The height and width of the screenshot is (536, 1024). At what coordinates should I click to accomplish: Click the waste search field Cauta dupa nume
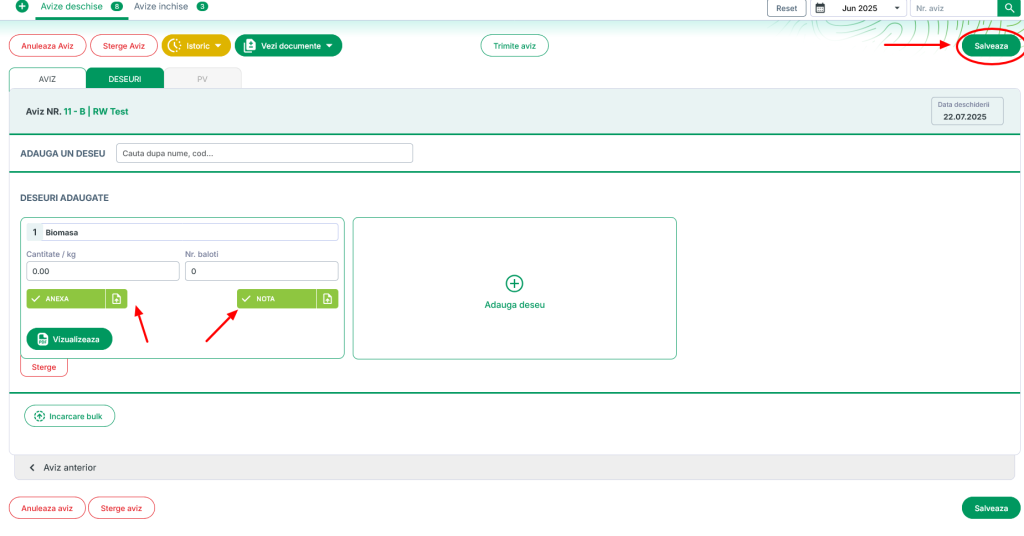[x=264, y=153]
